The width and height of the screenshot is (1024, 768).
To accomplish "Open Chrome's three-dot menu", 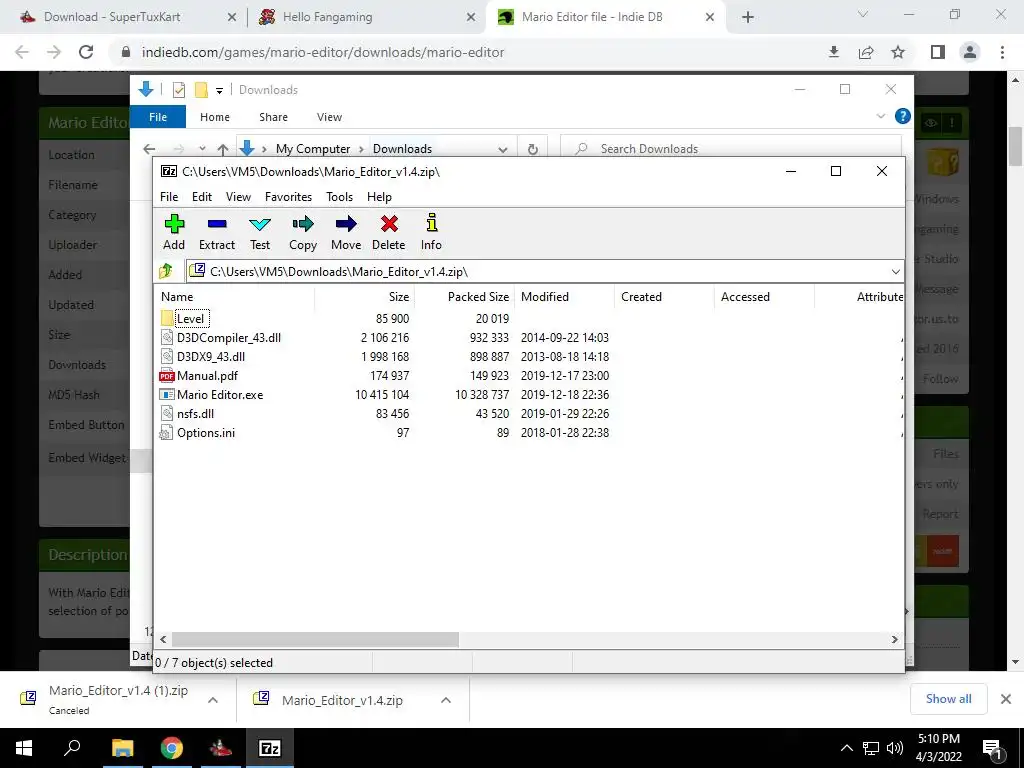I will 1002,52.
